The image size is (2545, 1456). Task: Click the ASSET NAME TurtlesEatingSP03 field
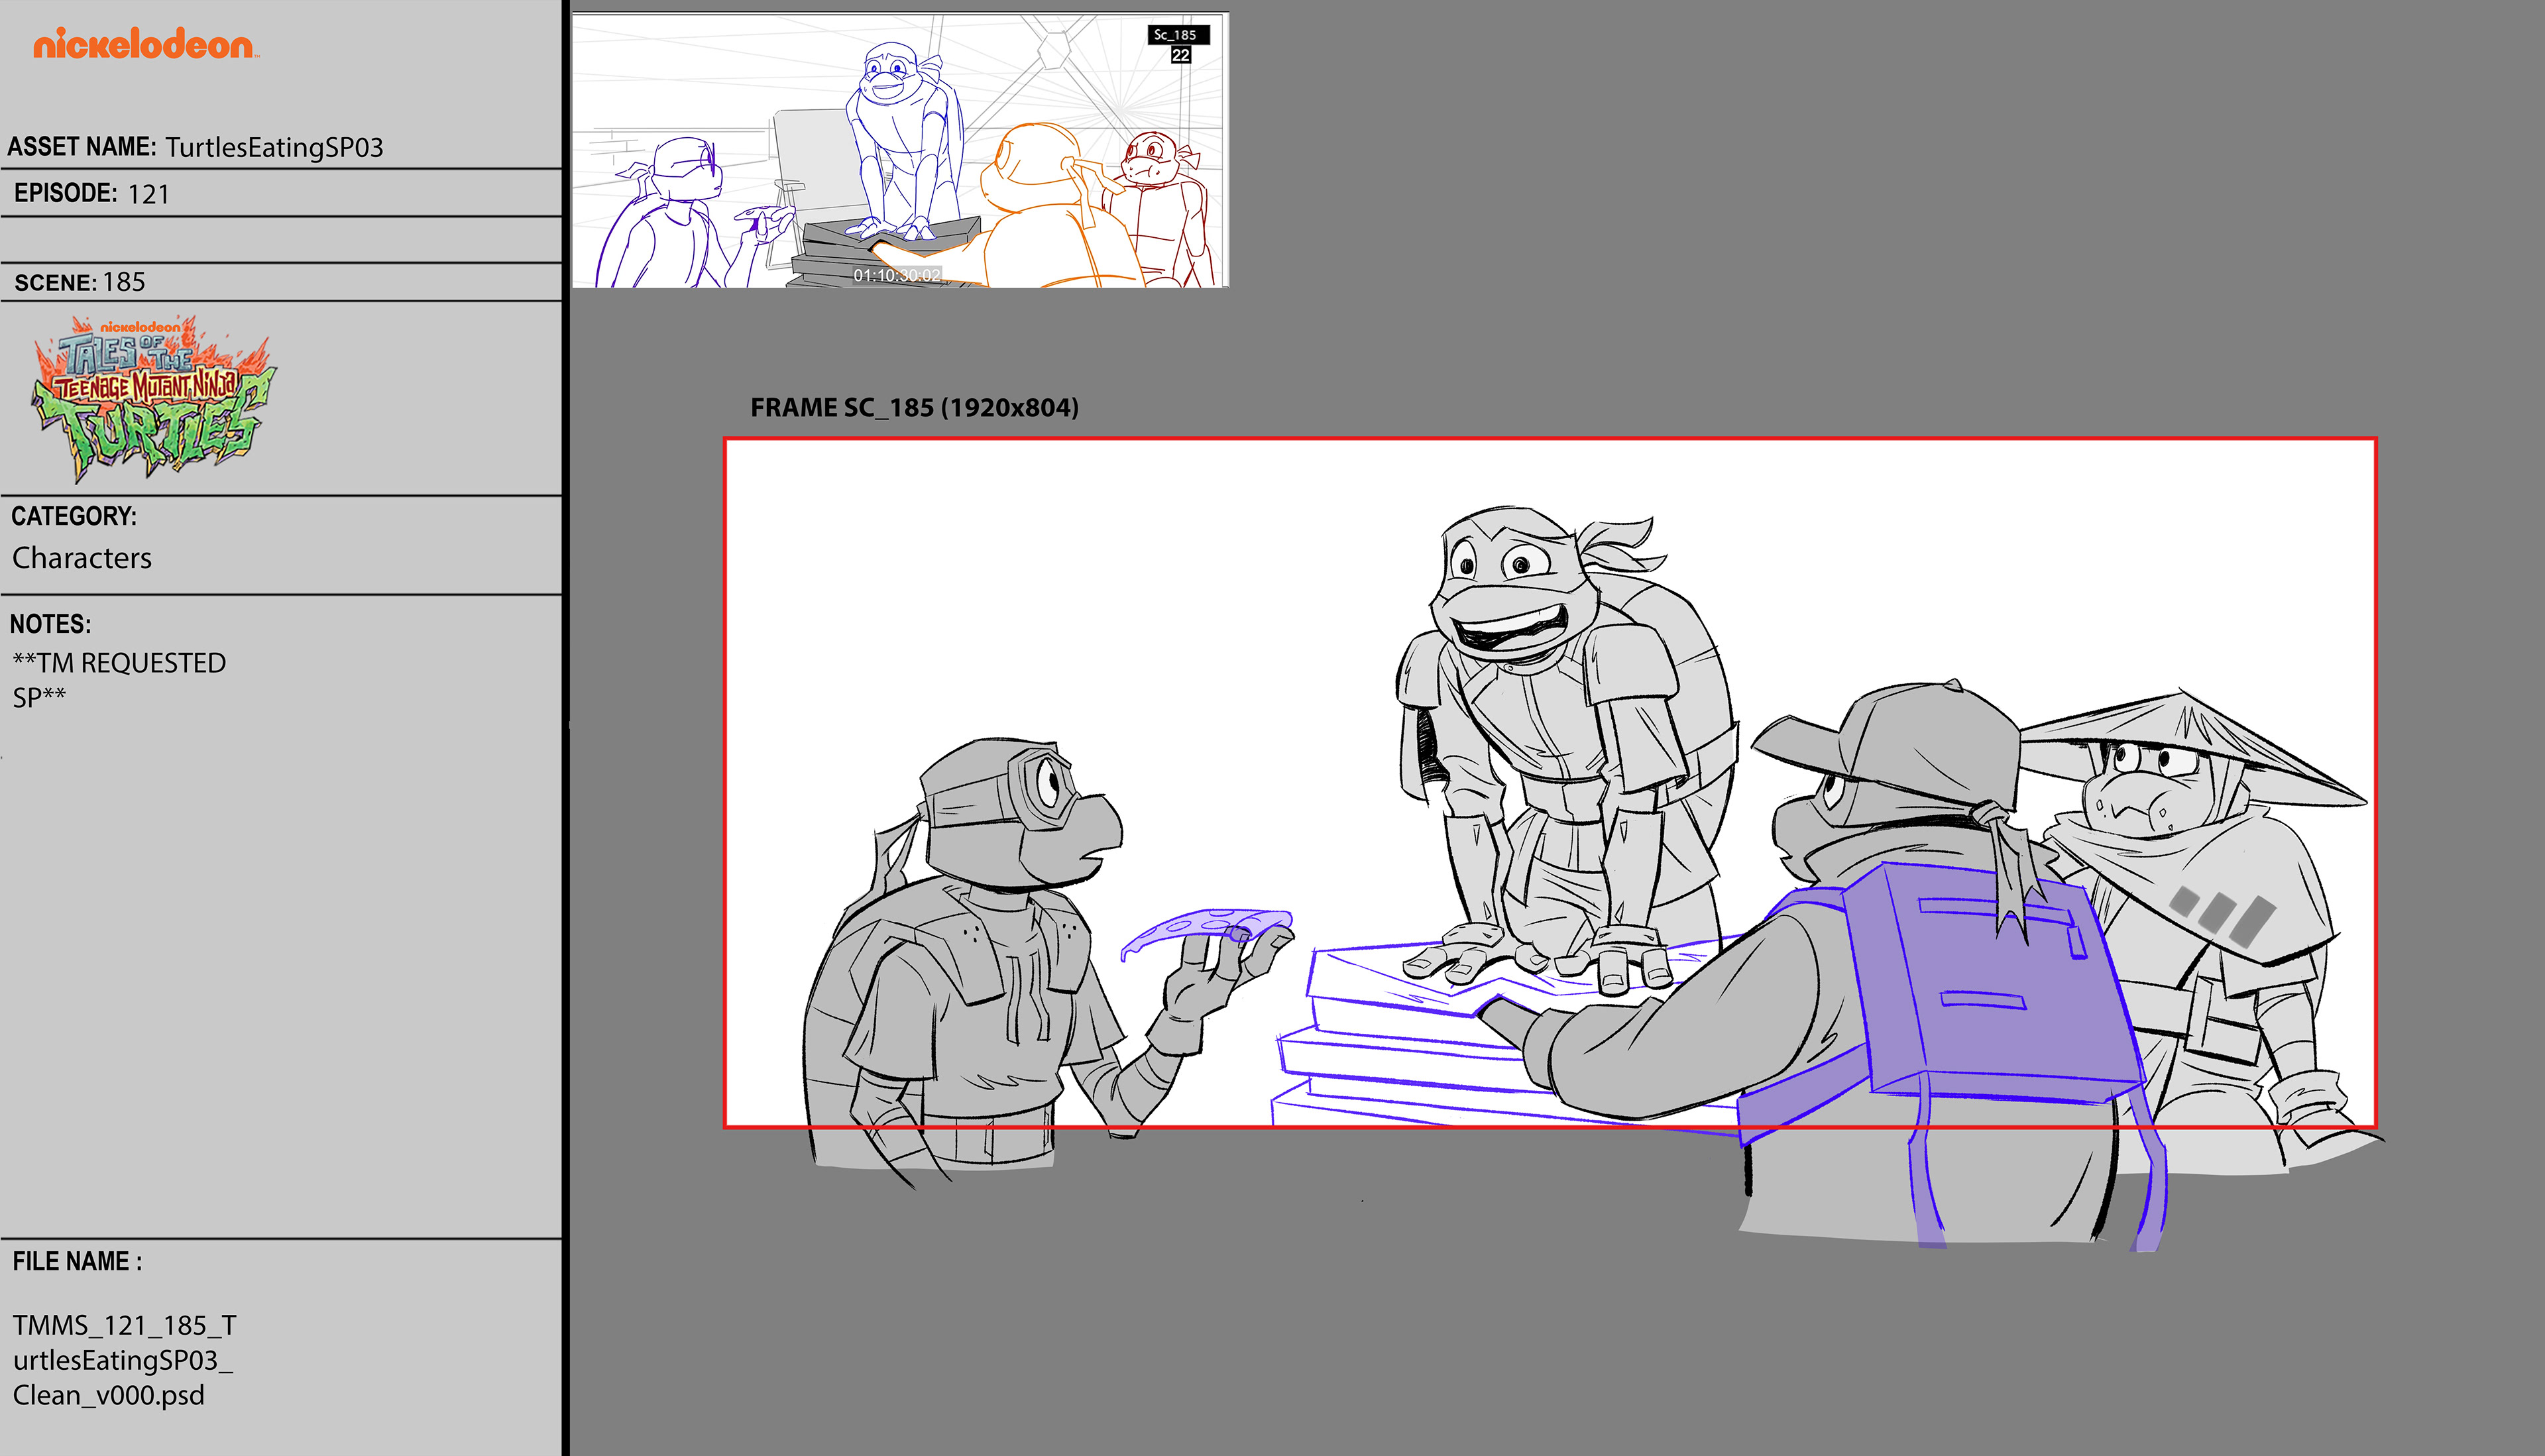195,147
